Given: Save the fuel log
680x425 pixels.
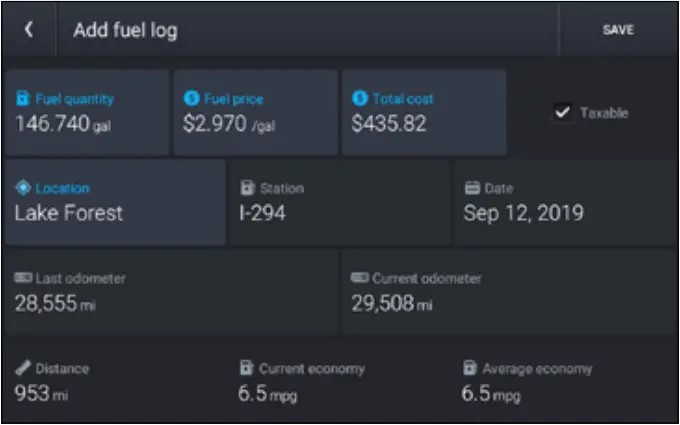Looking at the screenshot, I should (618, 30).
